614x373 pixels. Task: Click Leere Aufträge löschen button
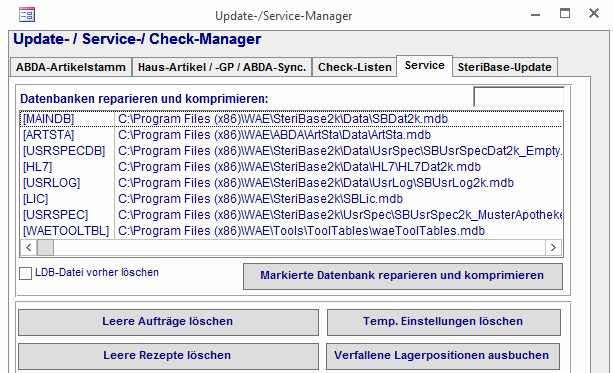coord(168,322)
